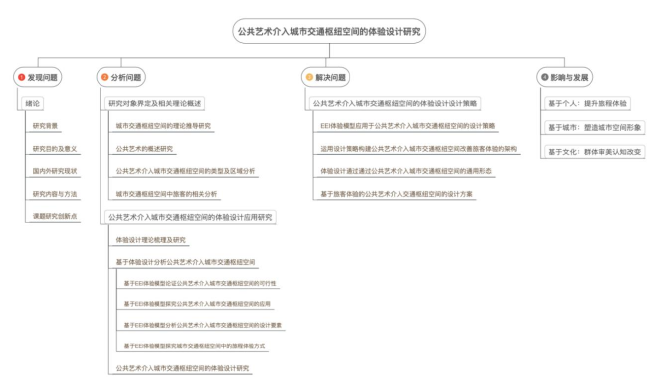Select the 公共艺术介入城市交通枢纽空间的体验设计应用研究 node
This screenshot has height=384, width=656.
click(x=190, y=217)
